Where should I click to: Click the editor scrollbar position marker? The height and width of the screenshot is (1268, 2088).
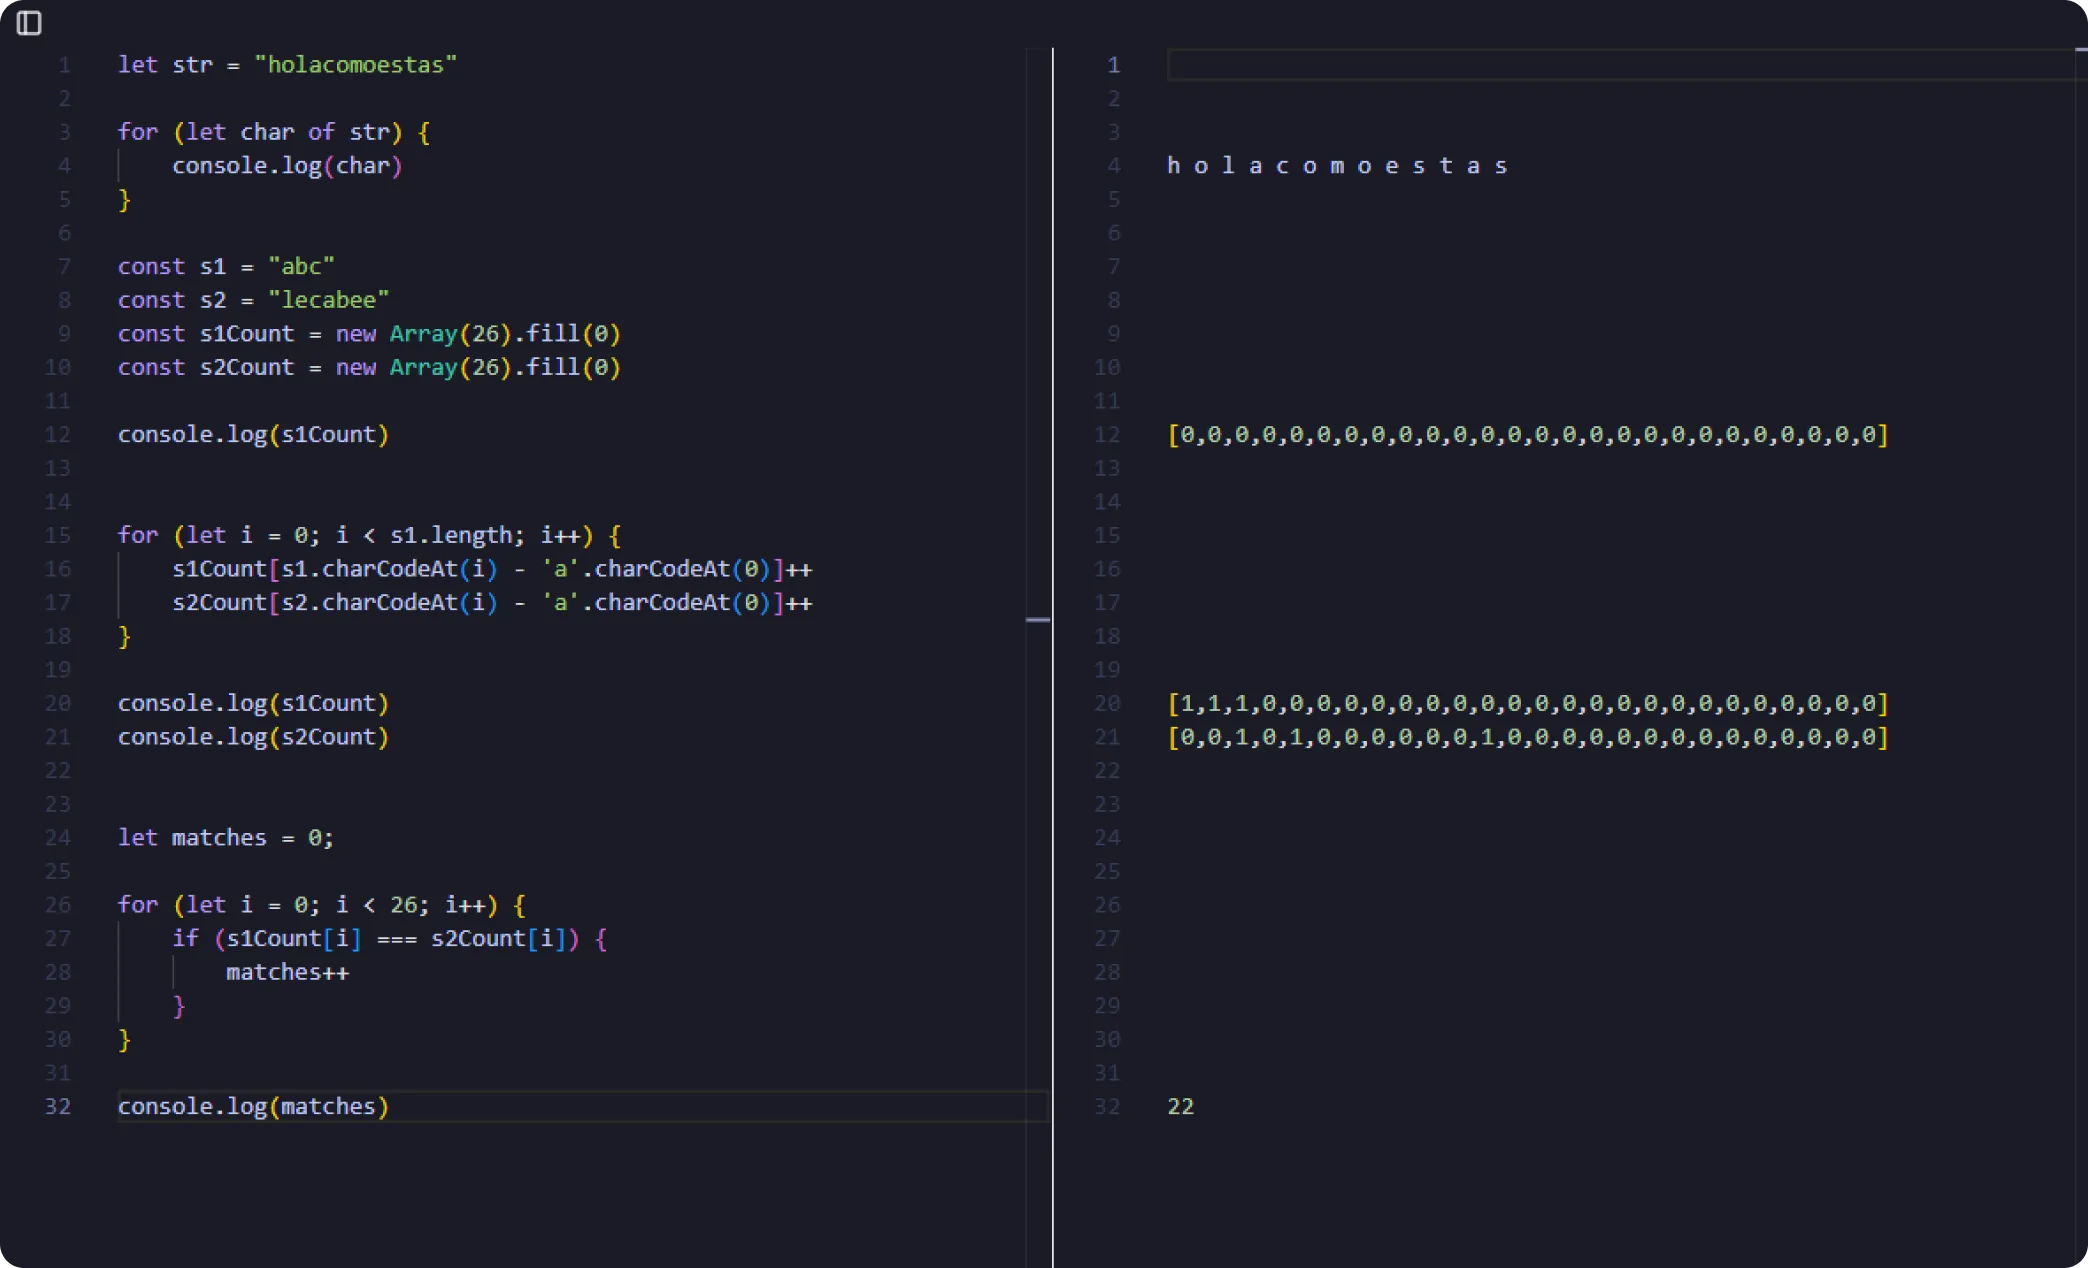click(1038, 620)
